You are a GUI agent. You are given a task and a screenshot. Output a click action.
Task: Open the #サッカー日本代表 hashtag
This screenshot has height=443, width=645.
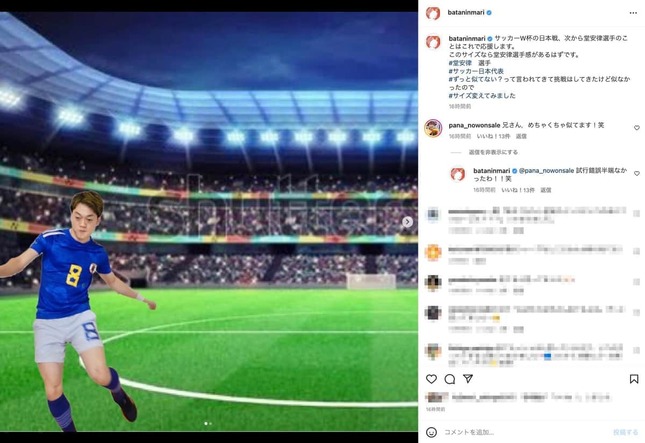[476, 71]
